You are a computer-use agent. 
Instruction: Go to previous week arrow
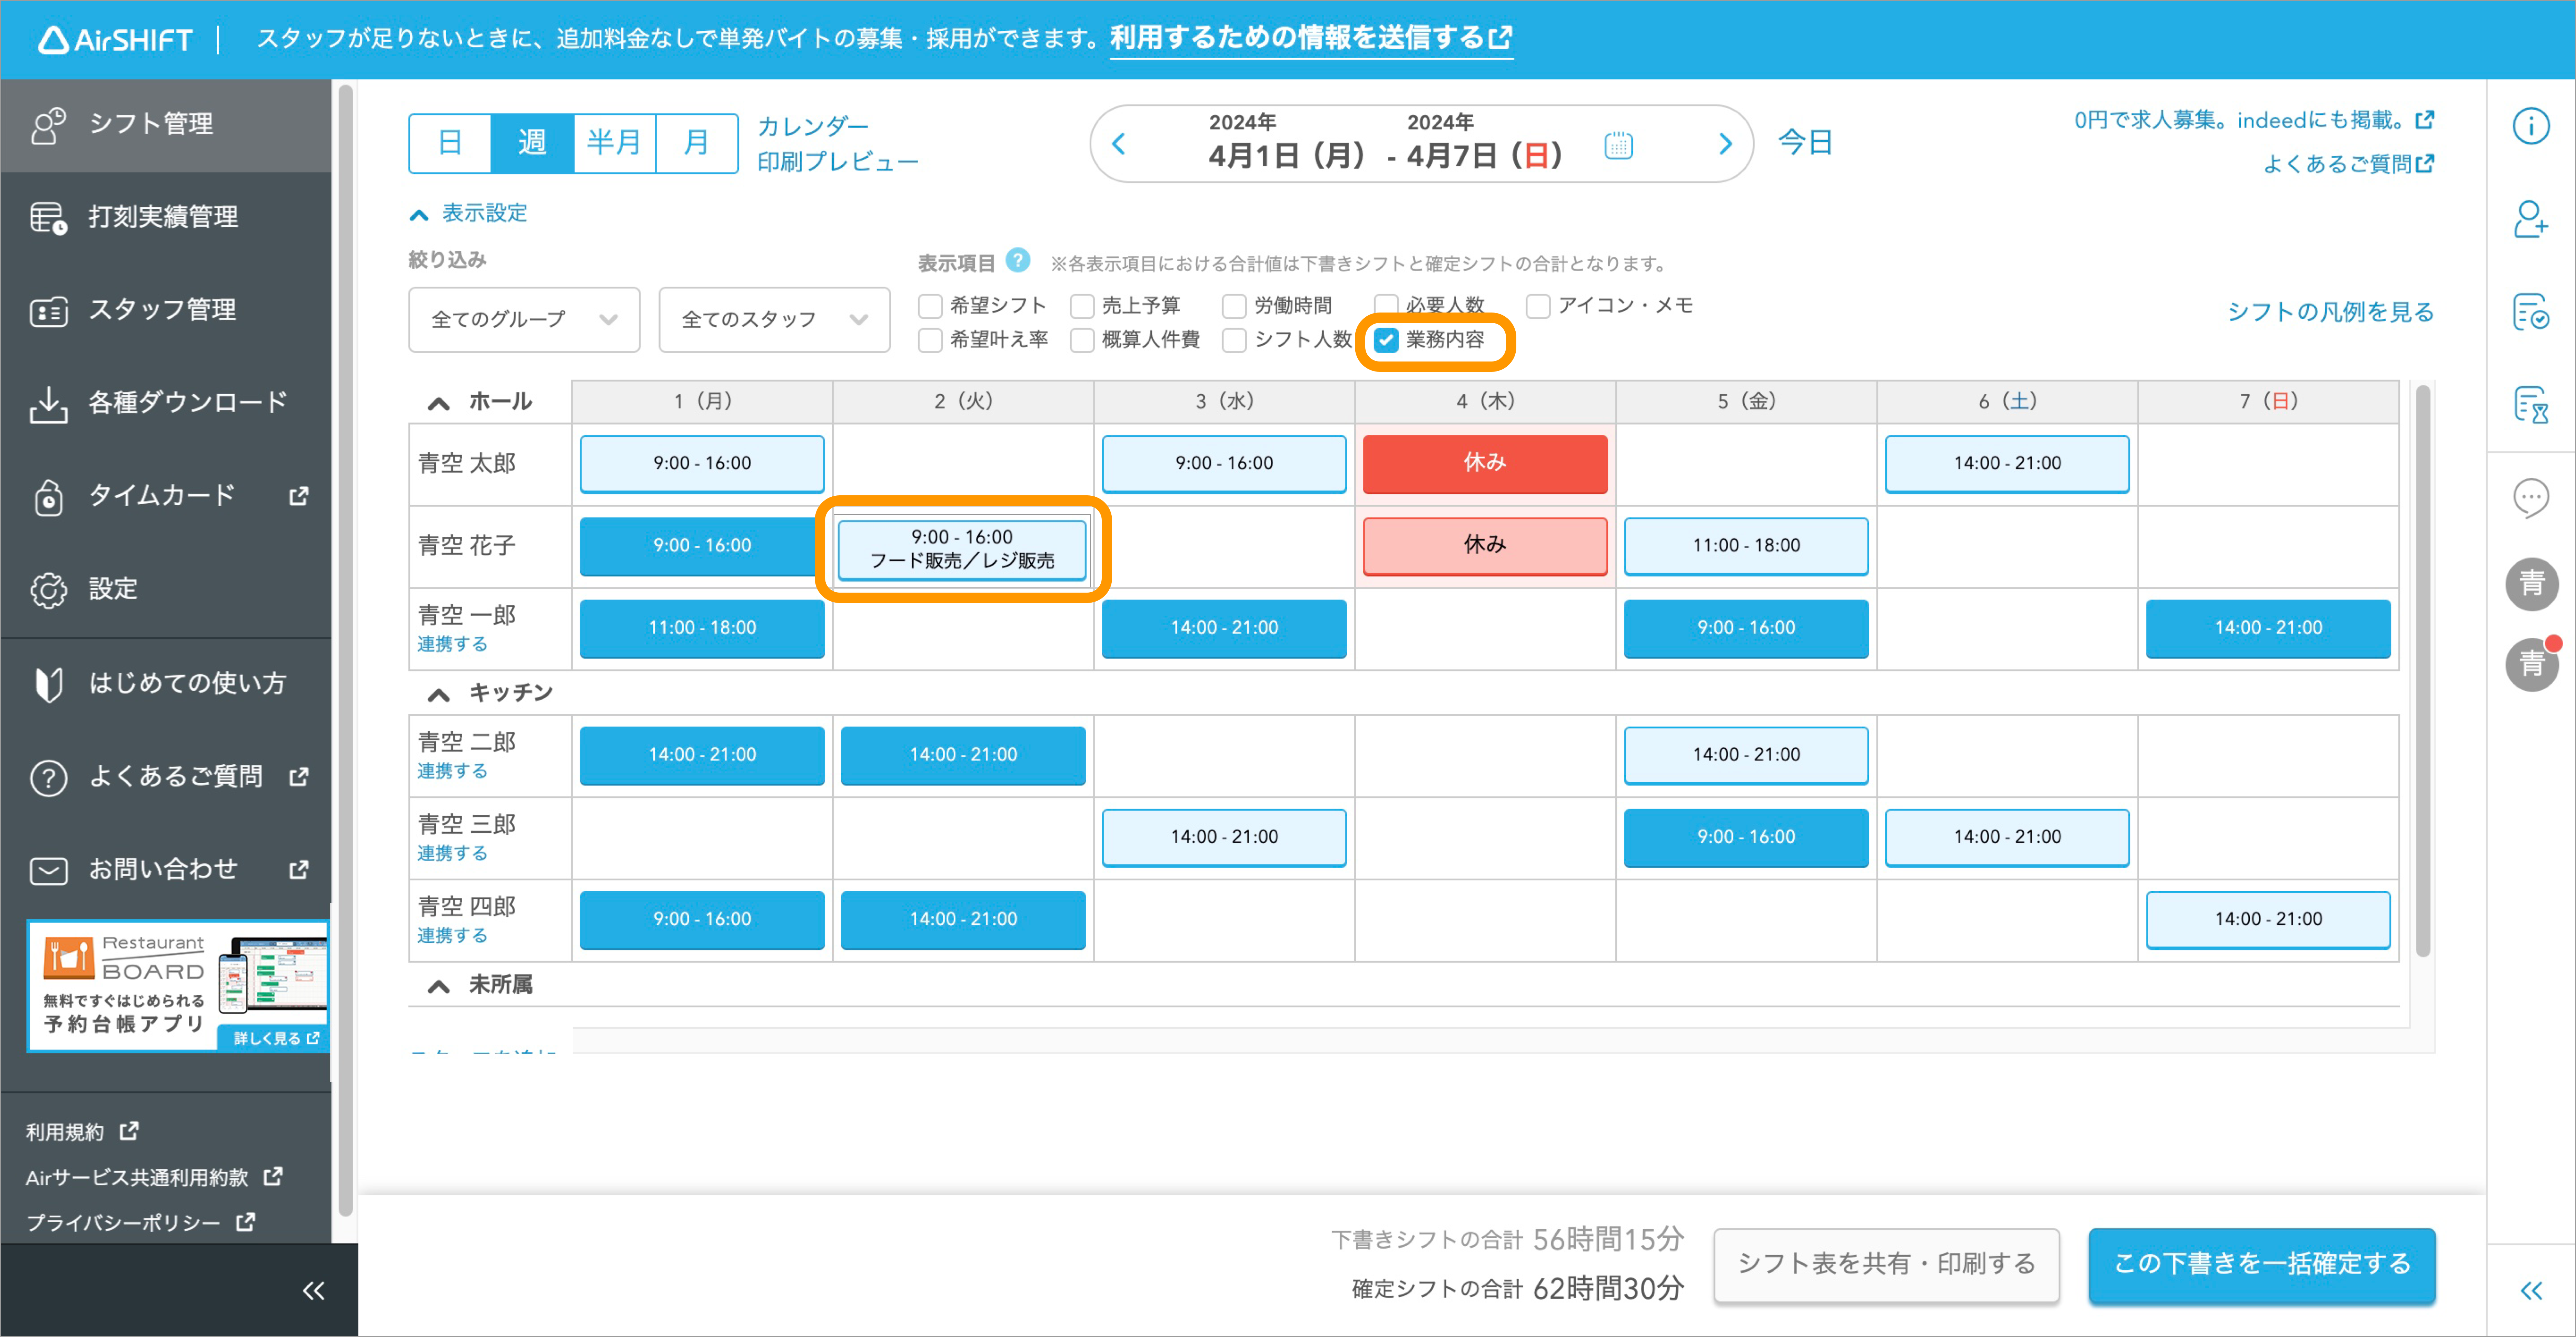point(1119,144)
